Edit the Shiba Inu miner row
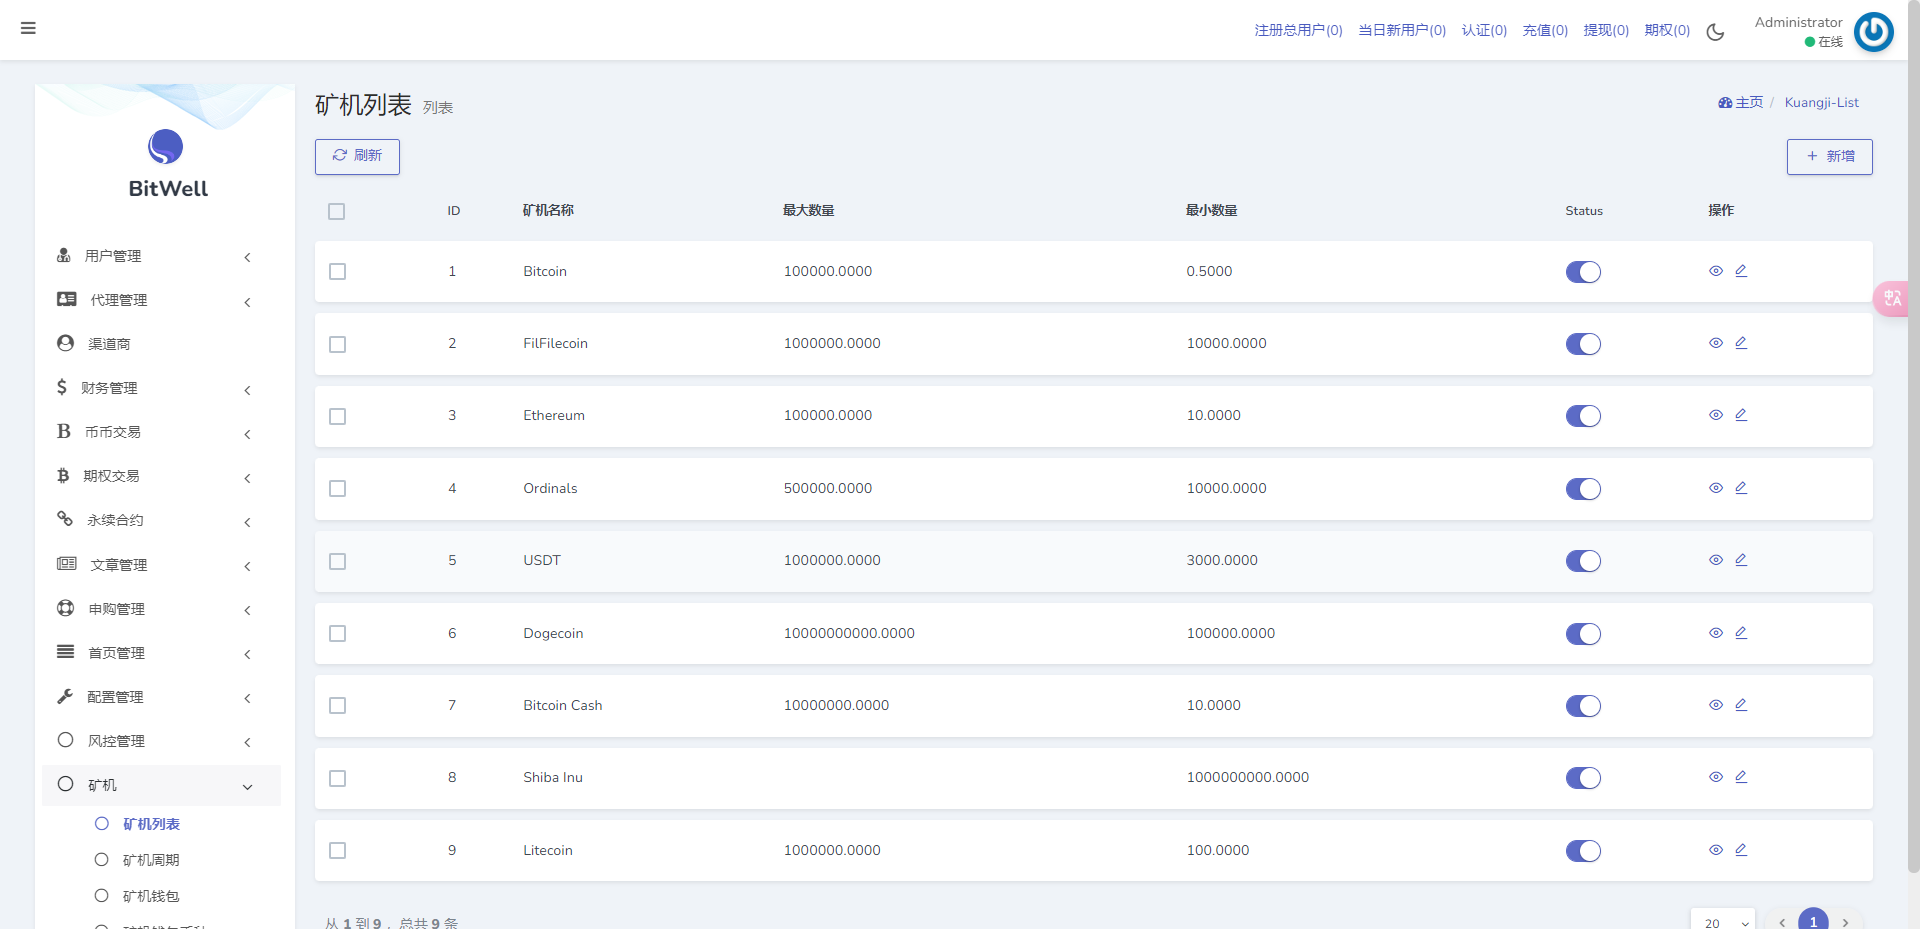The image size is (1920, 929). tap(1741, 777)
